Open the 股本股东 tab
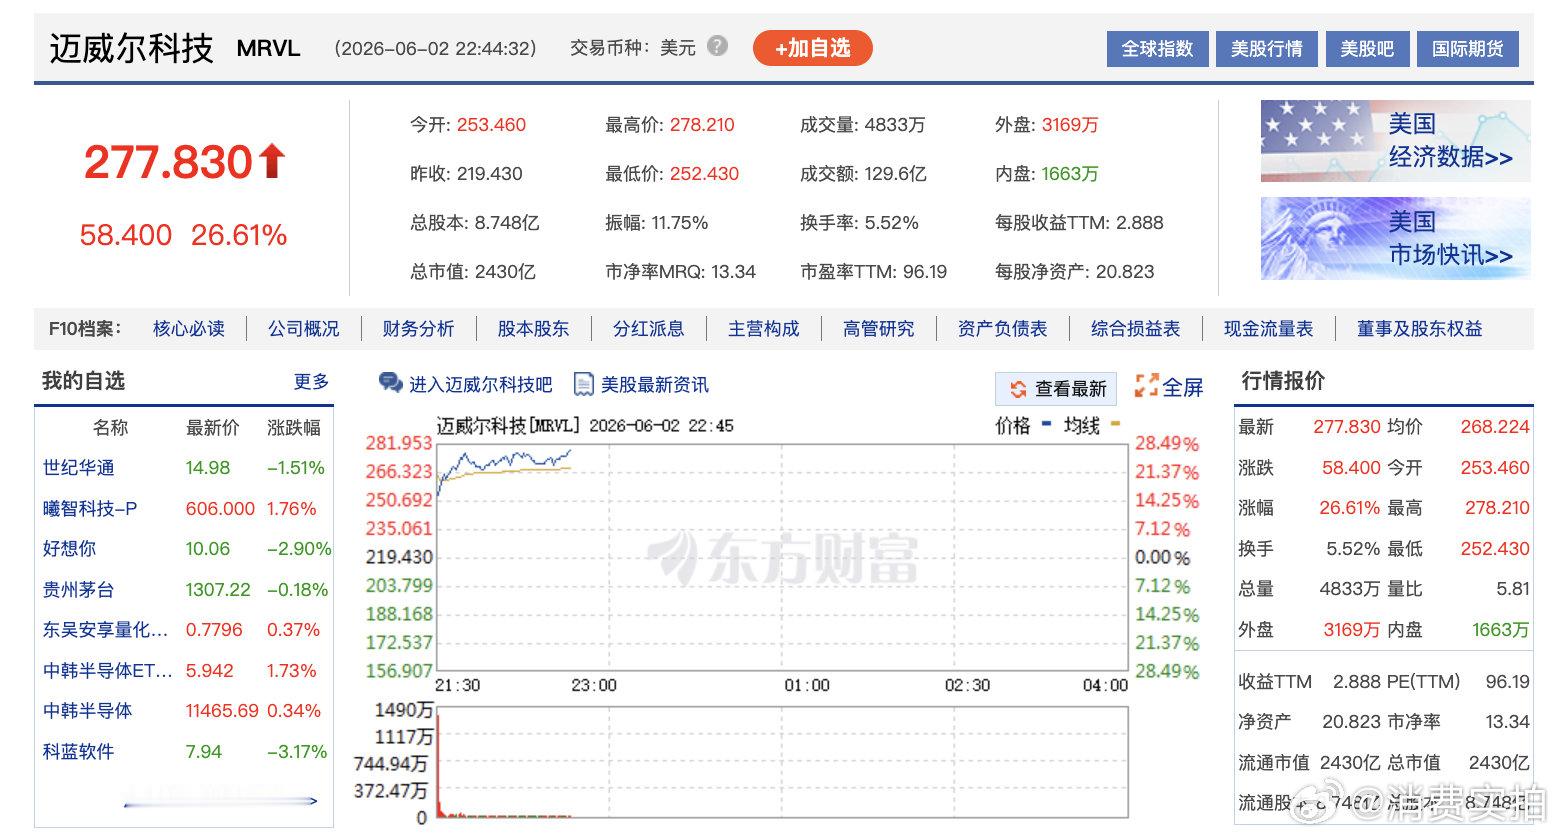 [533, 329]
